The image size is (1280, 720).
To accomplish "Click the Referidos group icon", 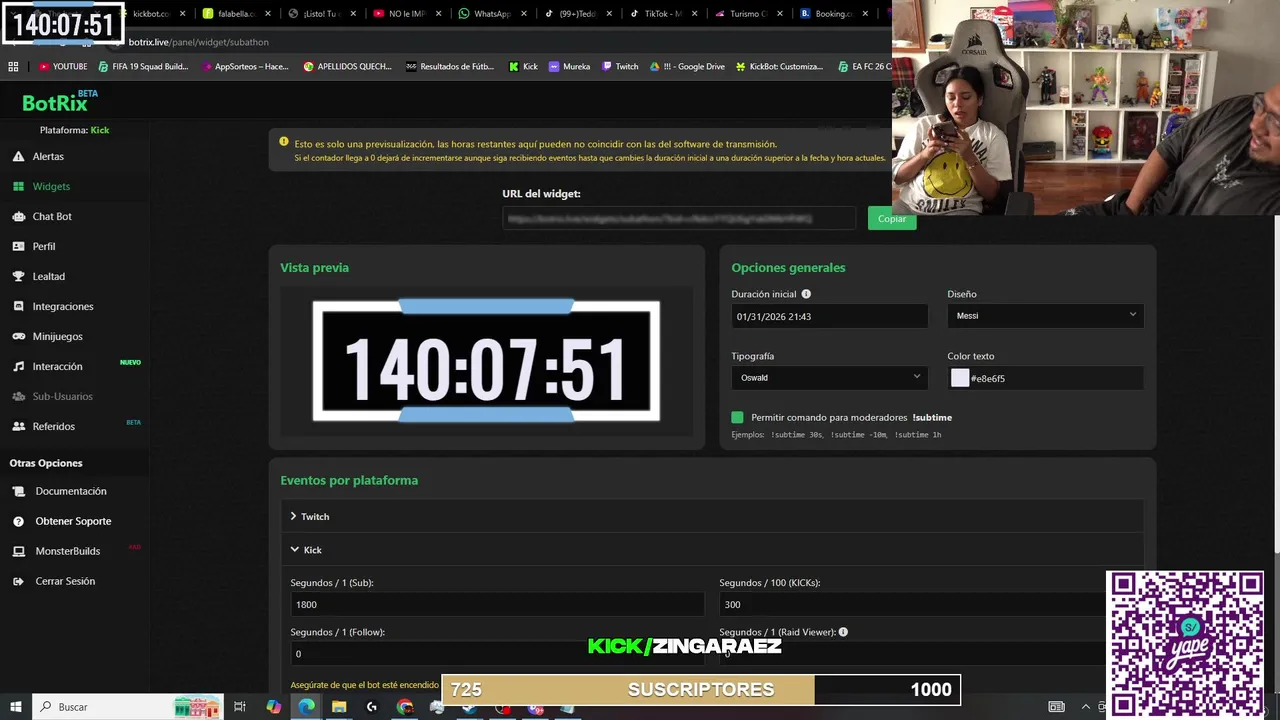I will [19, 426].
